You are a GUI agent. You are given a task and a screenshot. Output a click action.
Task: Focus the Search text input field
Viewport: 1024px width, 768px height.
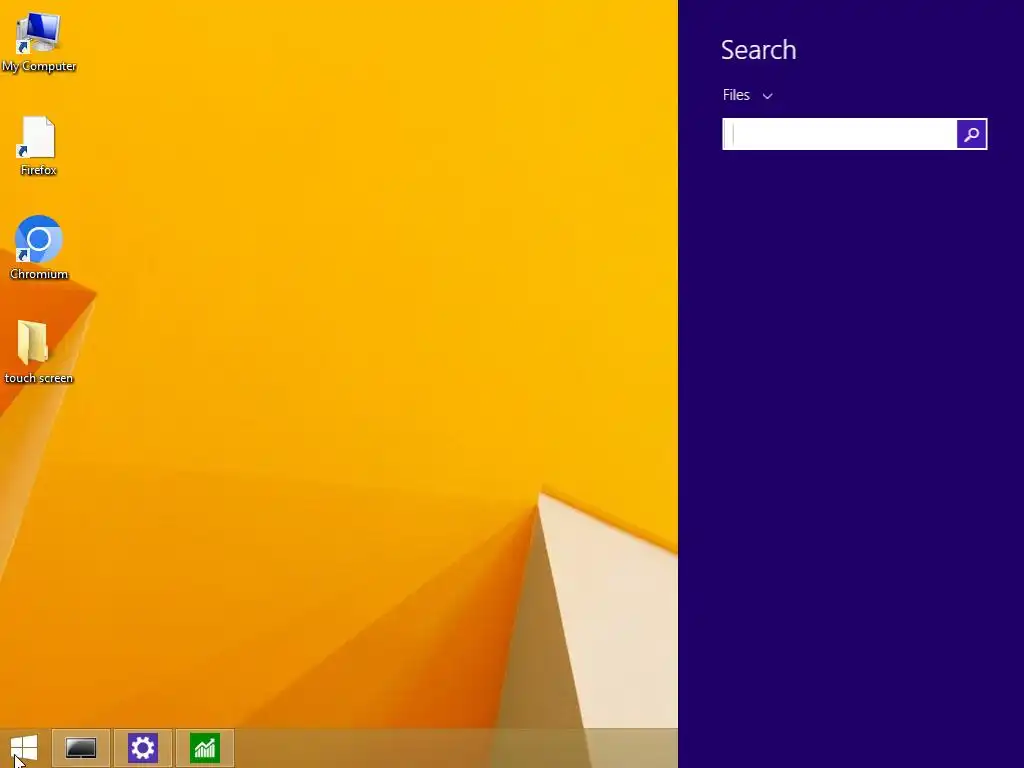coord(840,134)
